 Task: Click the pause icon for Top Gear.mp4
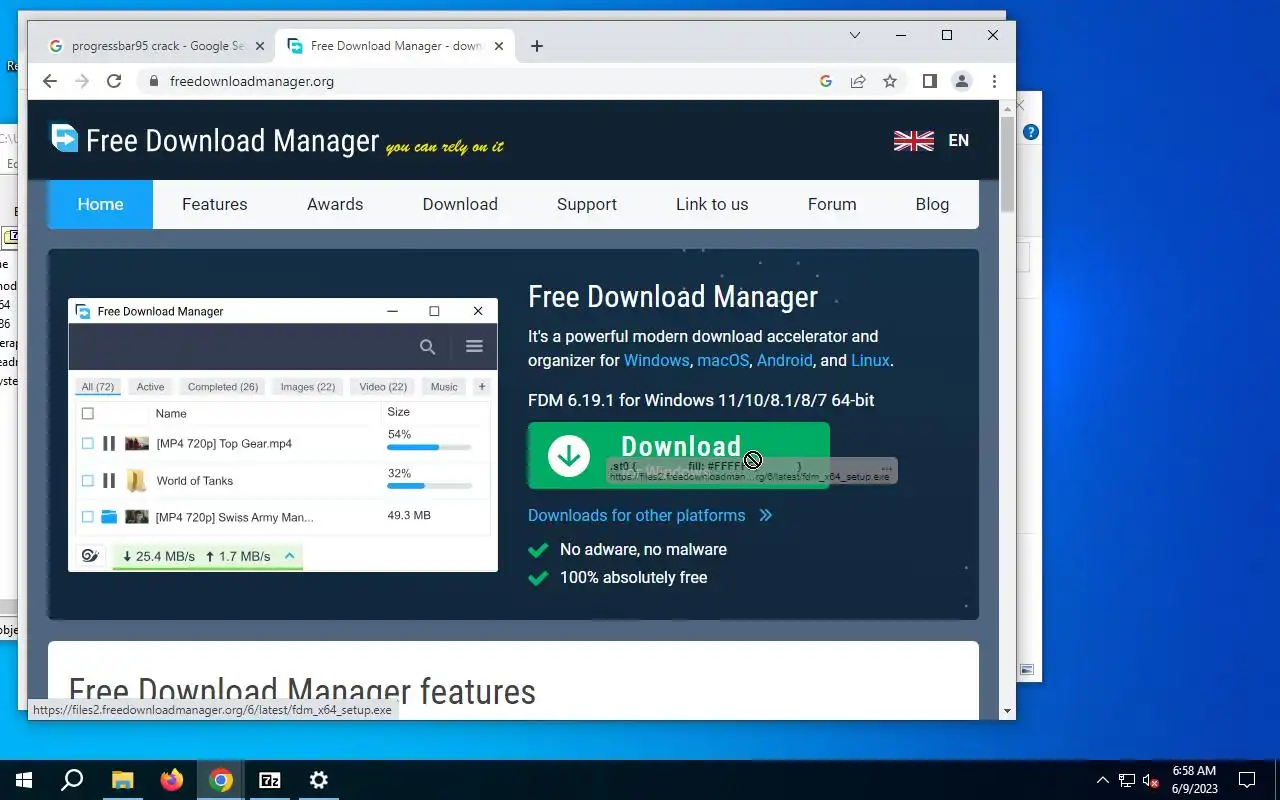[109, 443]
